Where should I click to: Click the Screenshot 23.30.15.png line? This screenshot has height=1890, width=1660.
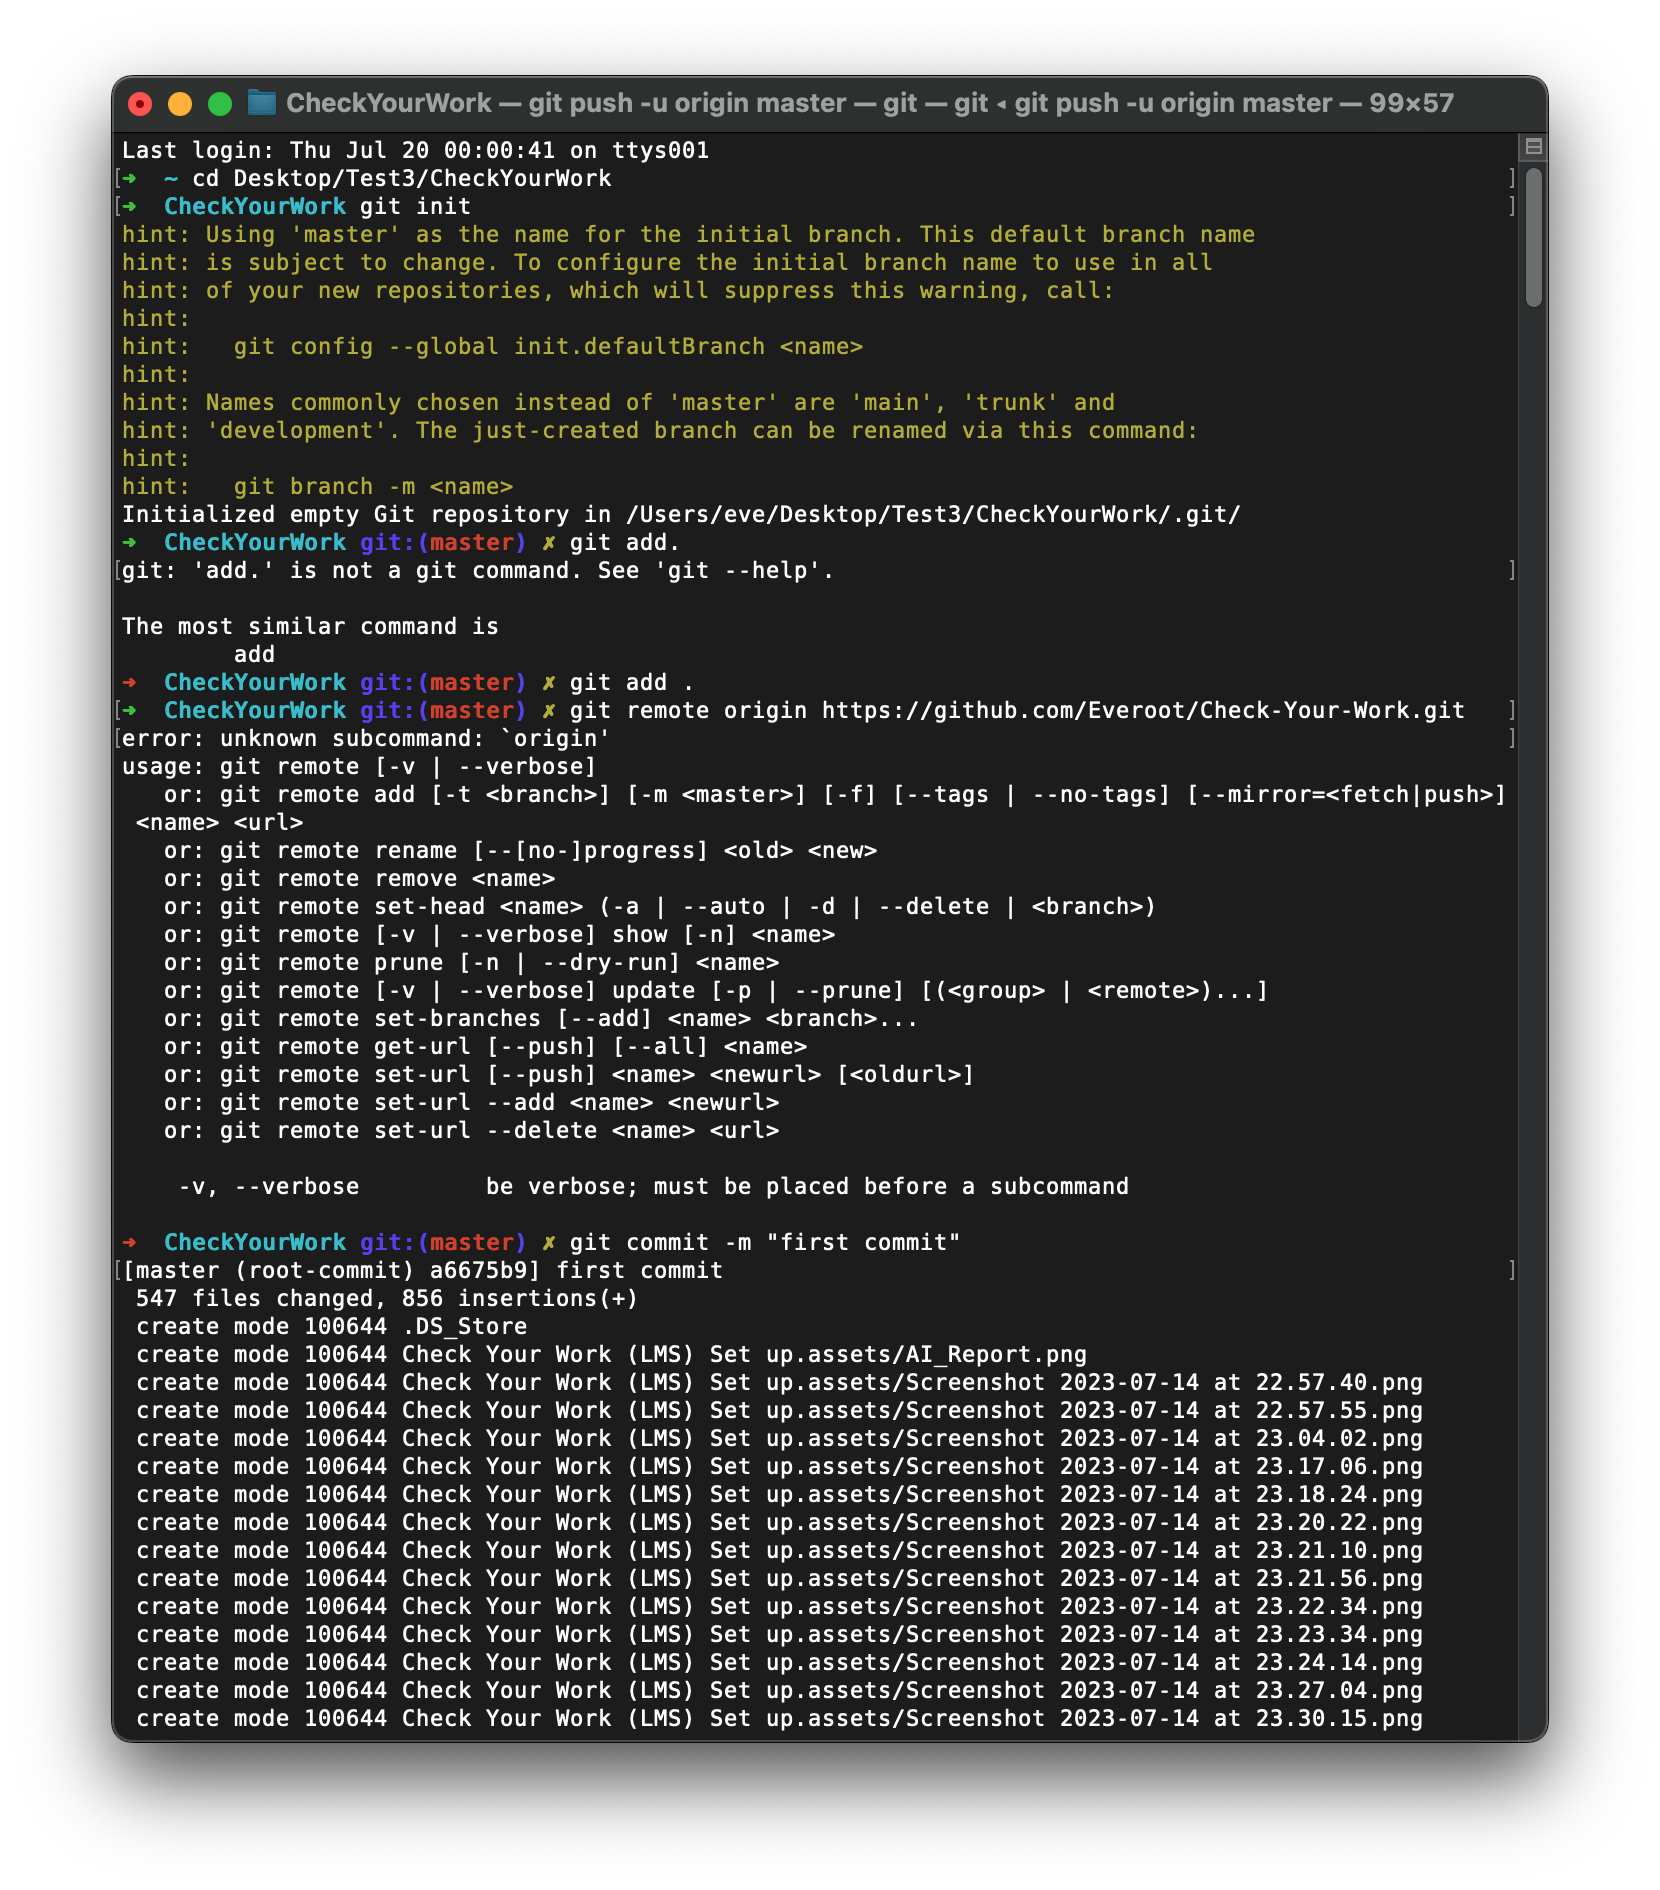tap(779, 1719)
